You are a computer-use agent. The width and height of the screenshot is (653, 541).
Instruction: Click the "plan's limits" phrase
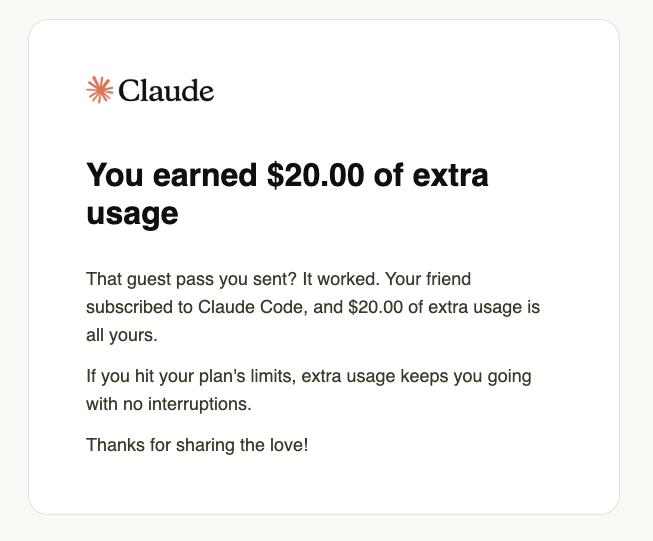point(243,377)
